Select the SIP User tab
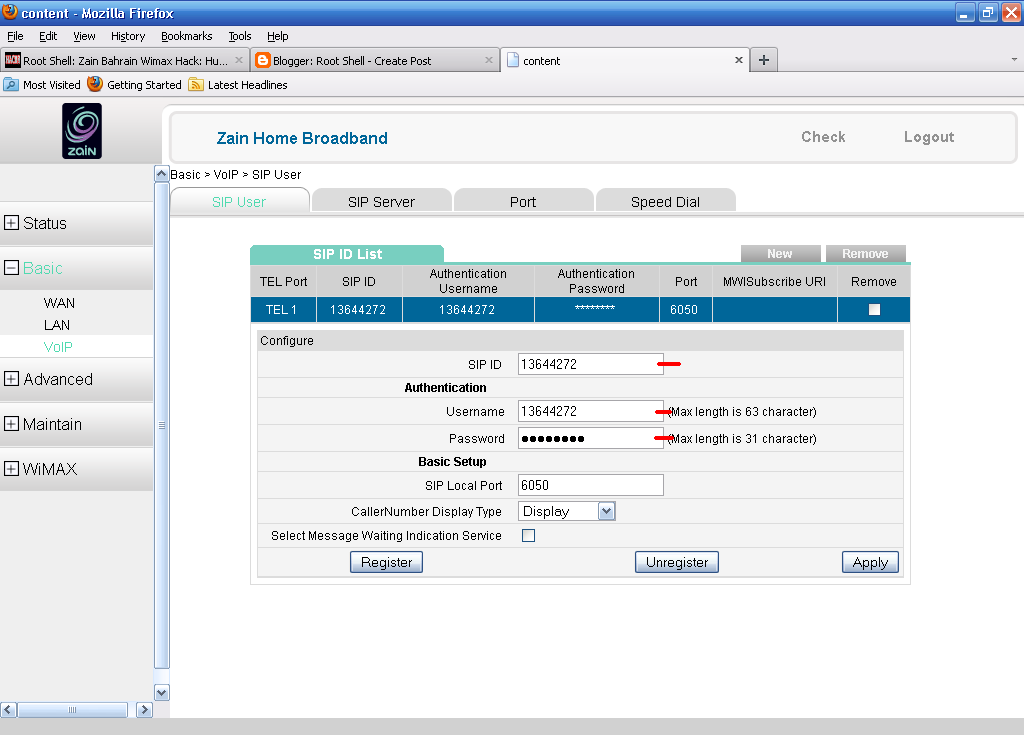Image resolution: width=1024 pixels, height=735 pixels. click(x=239, y=201)
